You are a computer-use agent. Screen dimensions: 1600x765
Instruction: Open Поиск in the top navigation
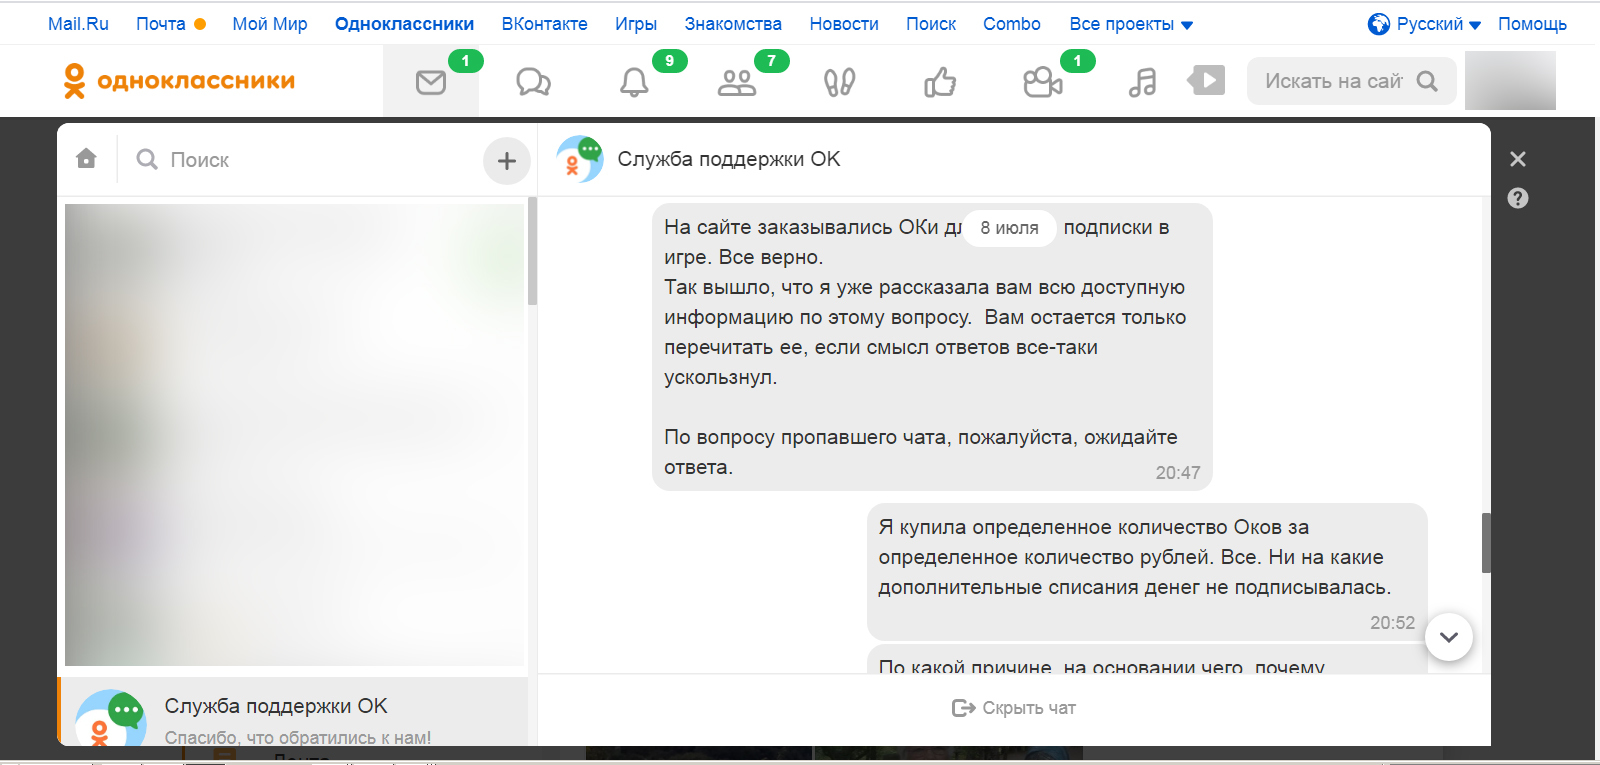click(x=931, y=24)
